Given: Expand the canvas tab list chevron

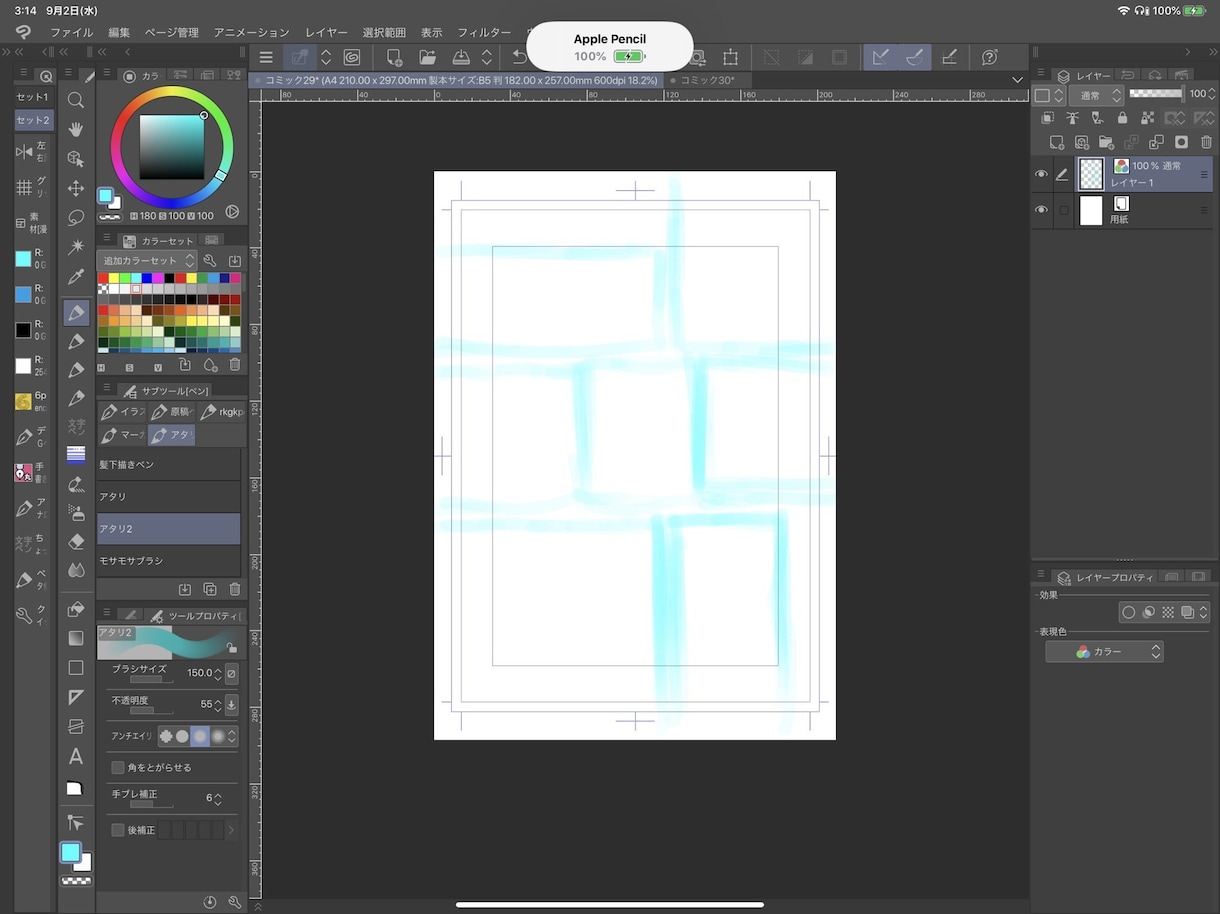Looking at the screenshot, I should click(x=1018, y=80).
